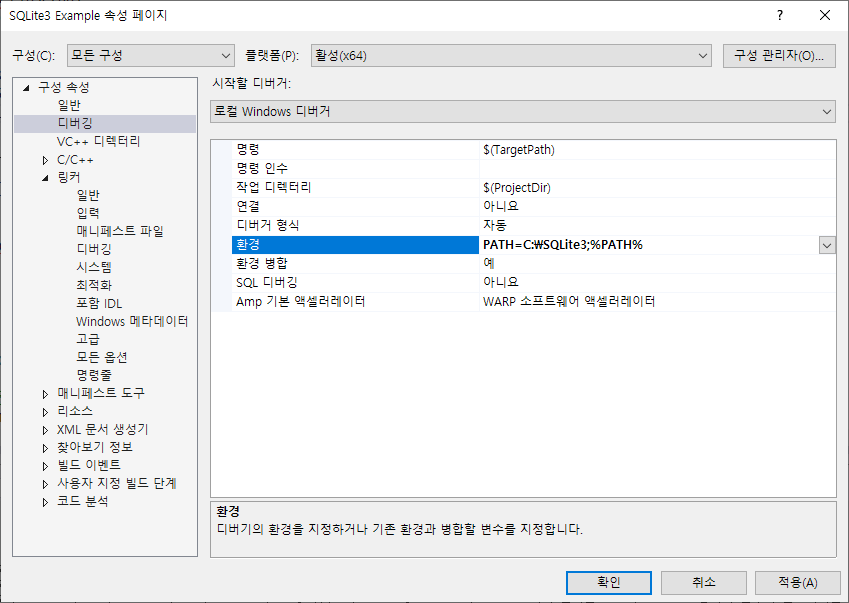849x603 pixels.
Task: Expand the 코드 분석 node
Action: [x=45, y=502]
